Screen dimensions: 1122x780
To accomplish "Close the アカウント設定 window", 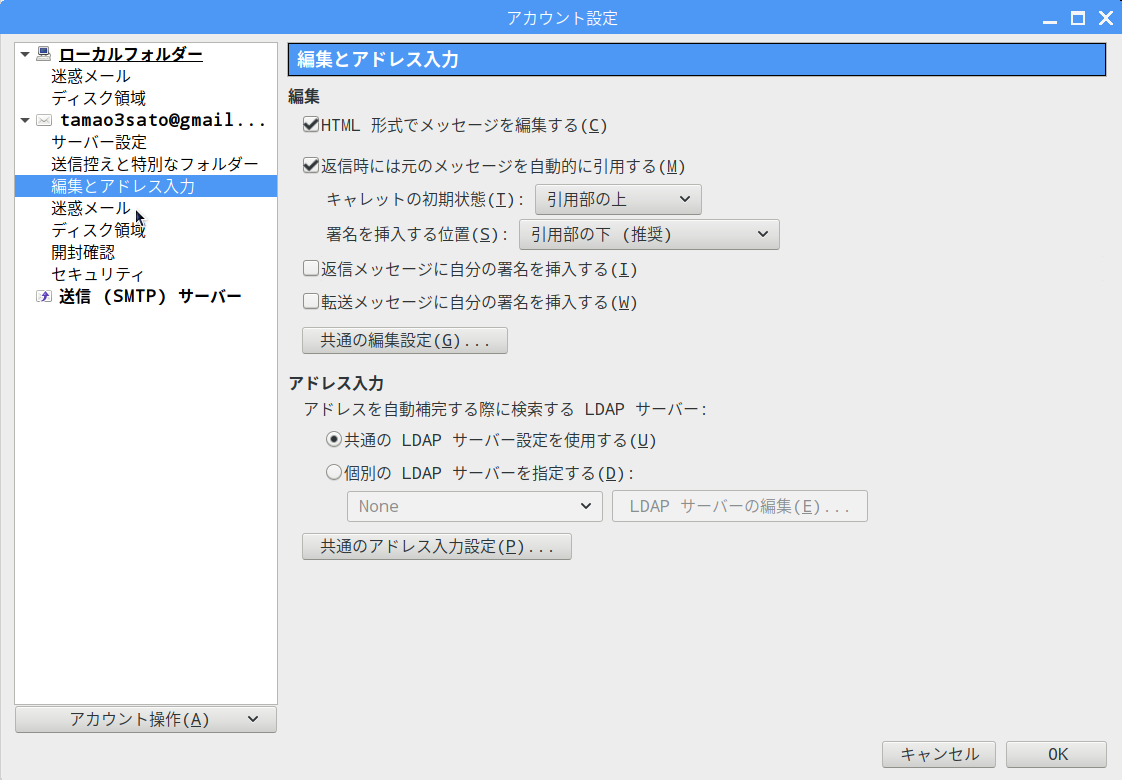I will [x=1106, y=18].
